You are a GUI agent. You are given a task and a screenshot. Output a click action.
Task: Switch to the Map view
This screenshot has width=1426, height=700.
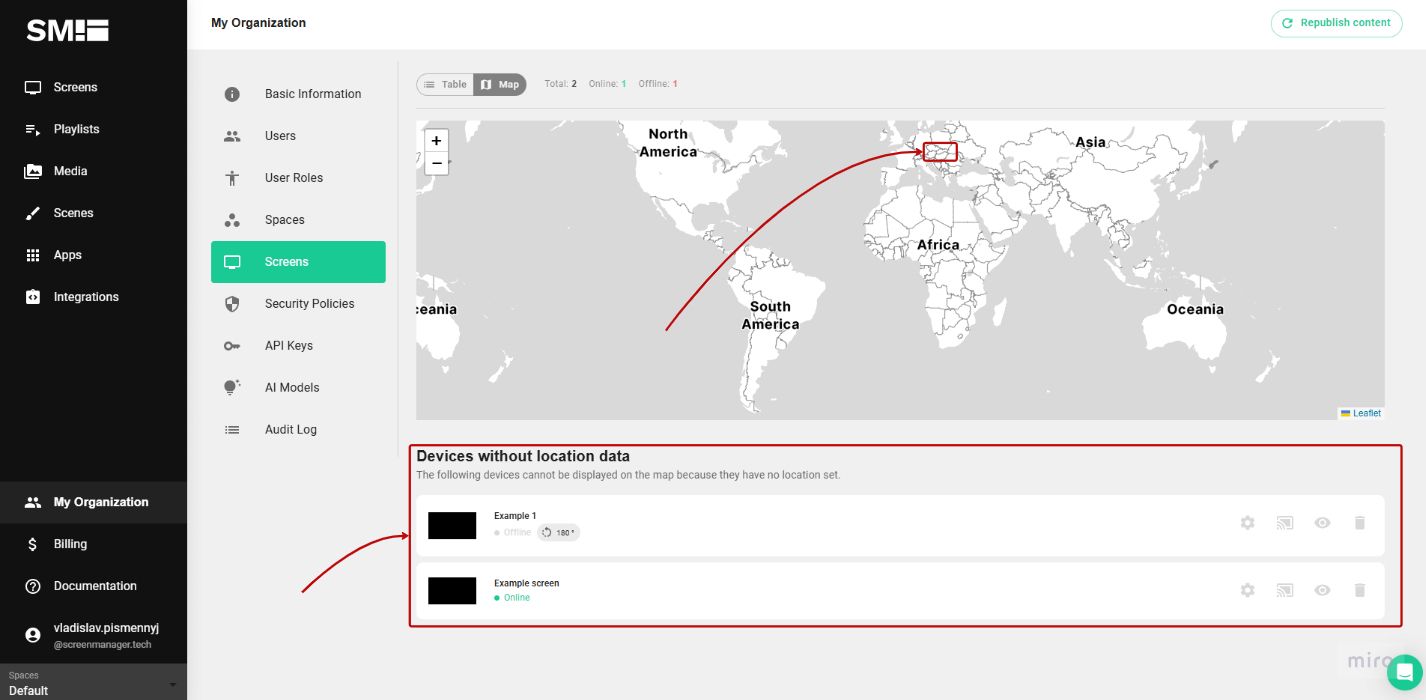[500, 84]
